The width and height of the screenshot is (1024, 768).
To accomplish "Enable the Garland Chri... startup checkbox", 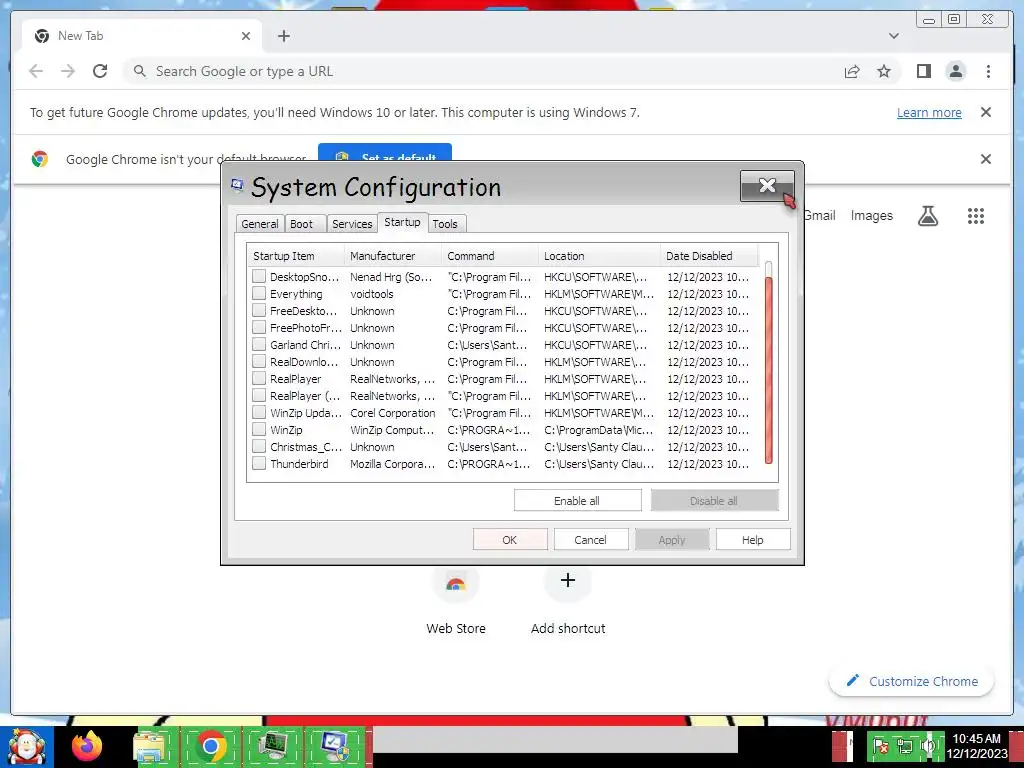I will tap(259, 344).
